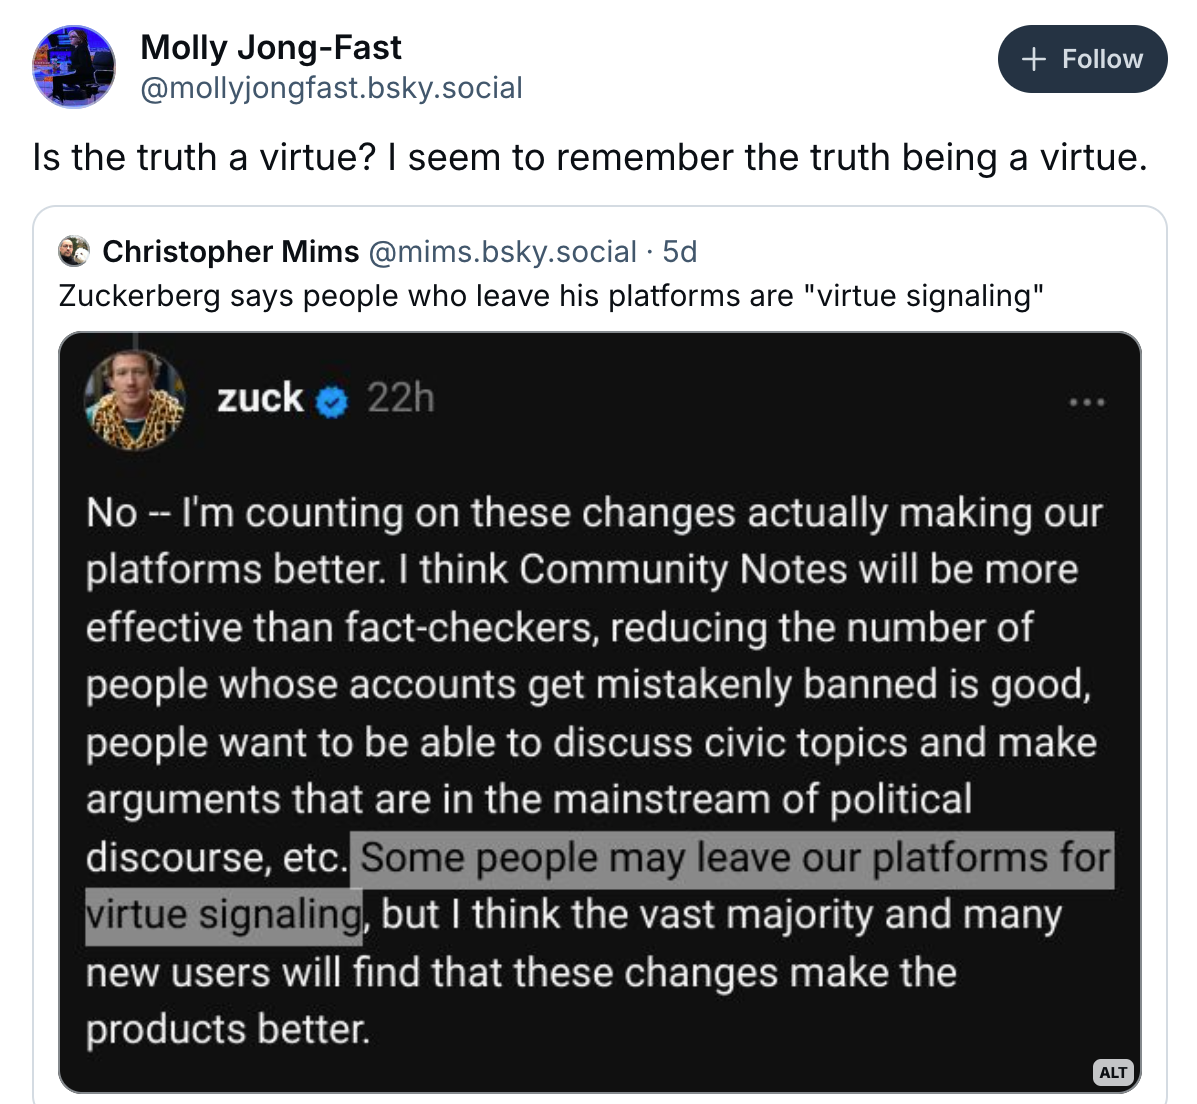Click 'products better.' line in the embedded screenshot
The width and height of the screenshot is (1197, 1104).
pyautogui.click(x=228, y=1030)
